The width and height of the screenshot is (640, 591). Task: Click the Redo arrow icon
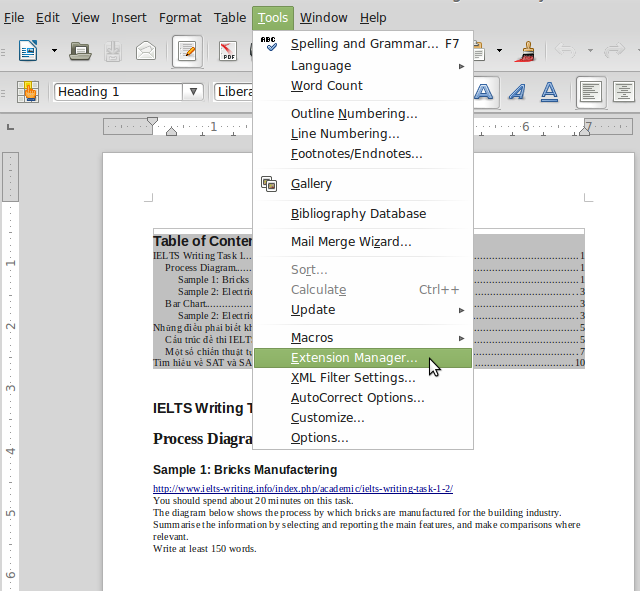pos(614,50)
